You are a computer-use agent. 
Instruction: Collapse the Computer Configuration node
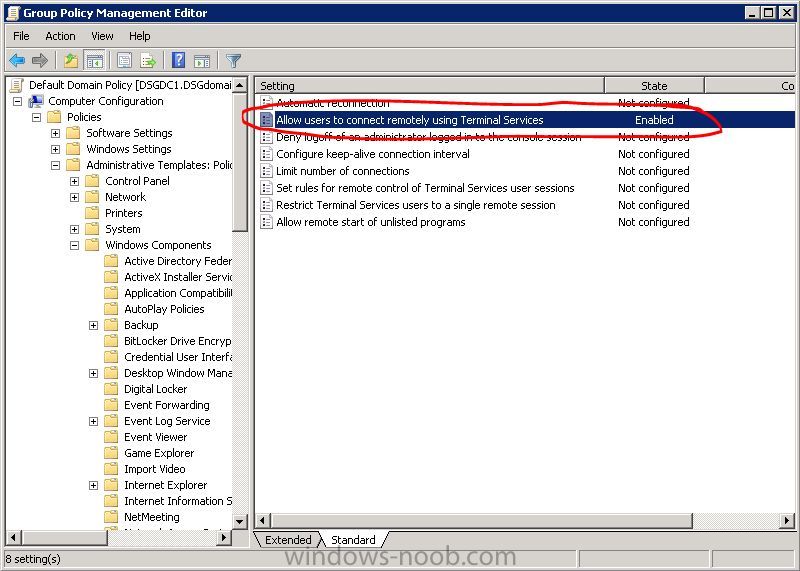(18, 101)
